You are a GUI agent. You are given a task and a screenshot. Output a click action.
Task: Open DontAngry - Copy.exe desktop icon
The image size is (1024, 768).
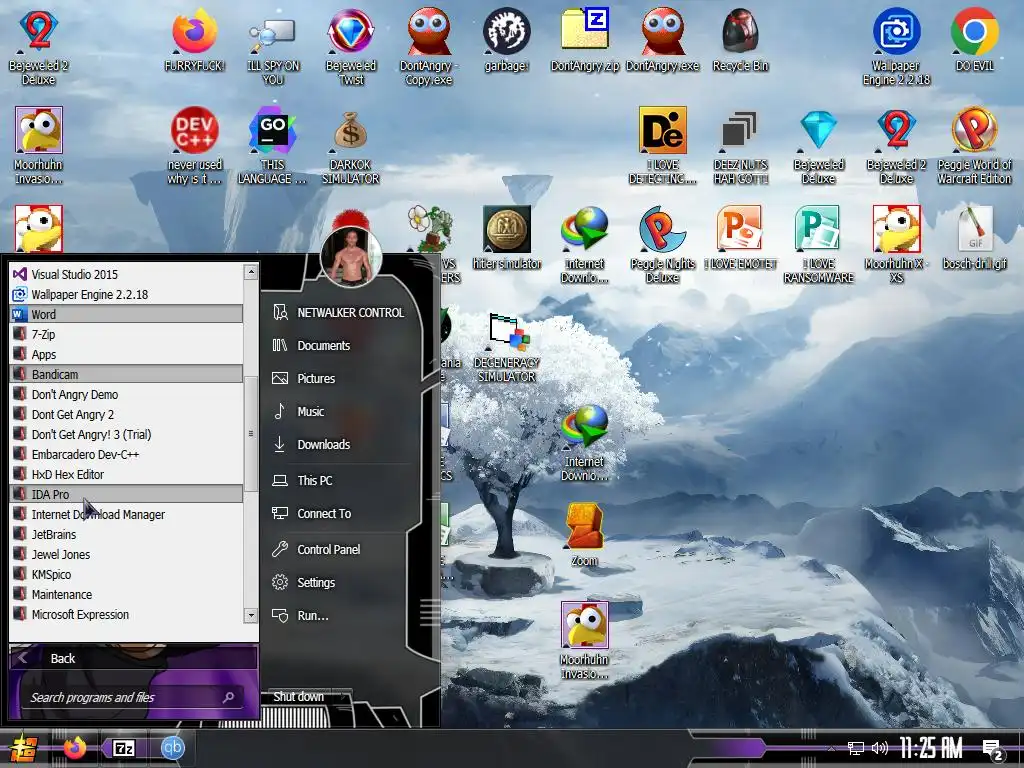click(x=428, y=47)
